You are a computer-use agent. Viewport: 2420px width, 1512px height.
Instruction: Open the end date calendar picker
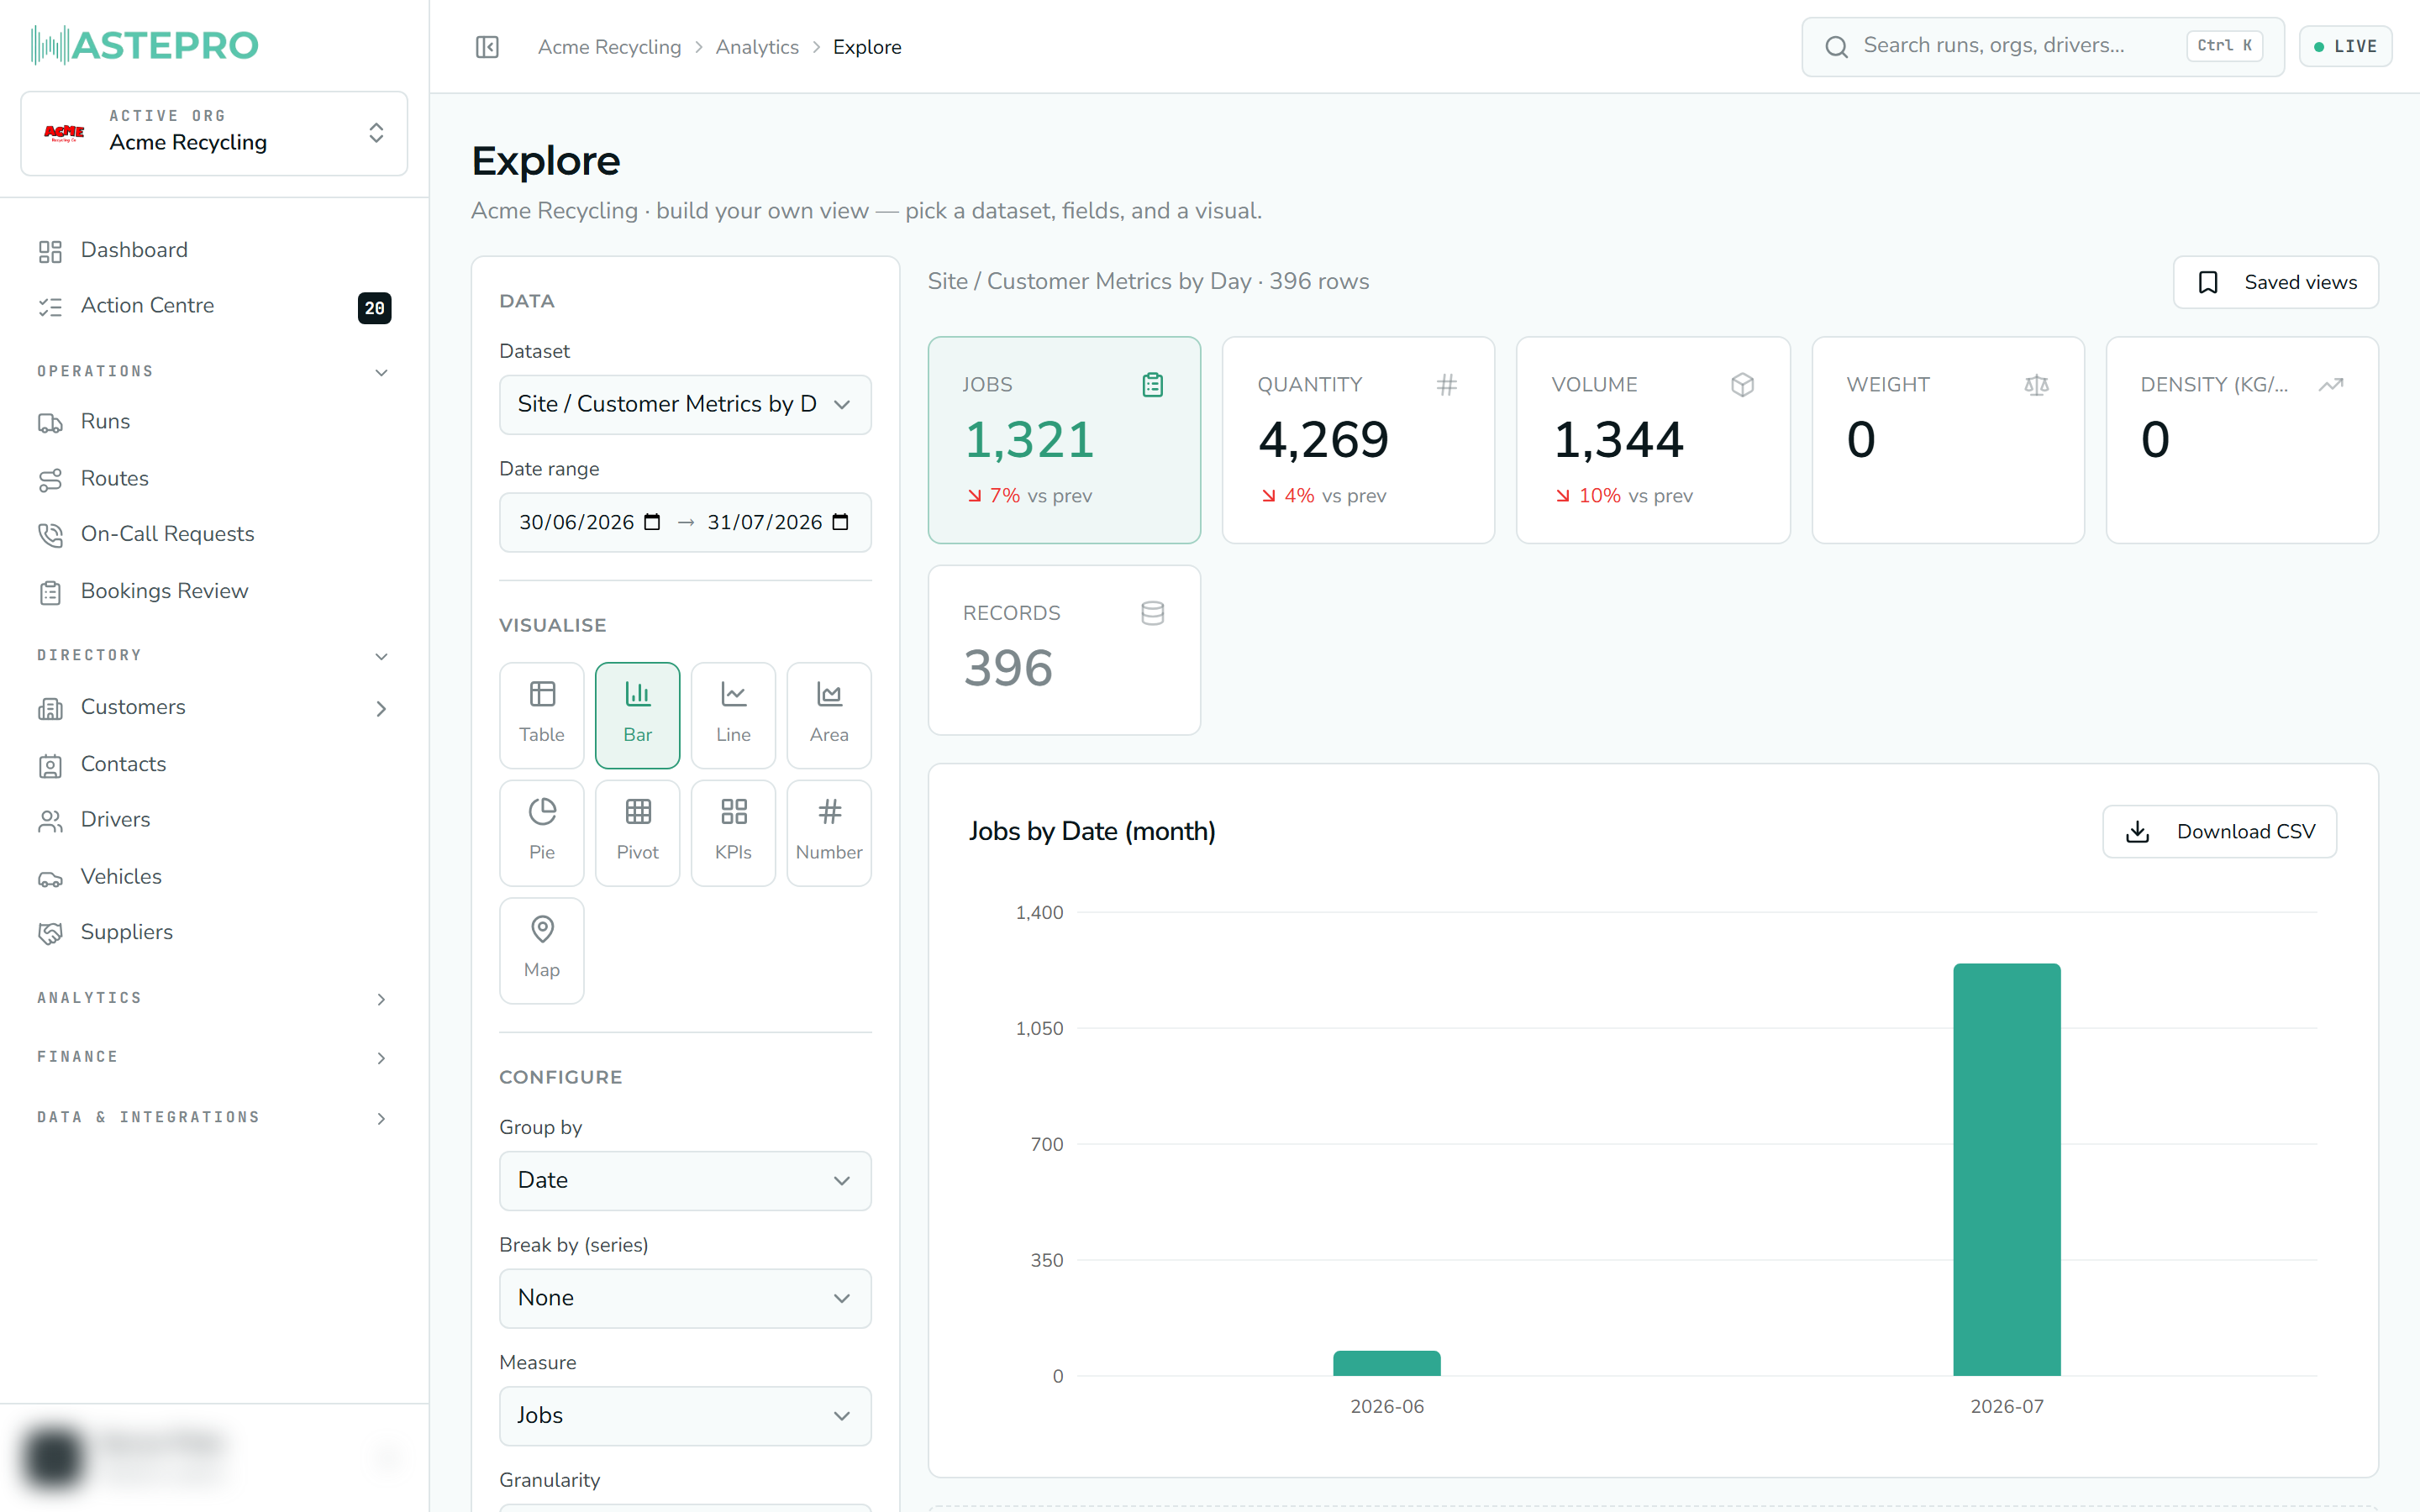pyautogui.click(x=841, y=522)
